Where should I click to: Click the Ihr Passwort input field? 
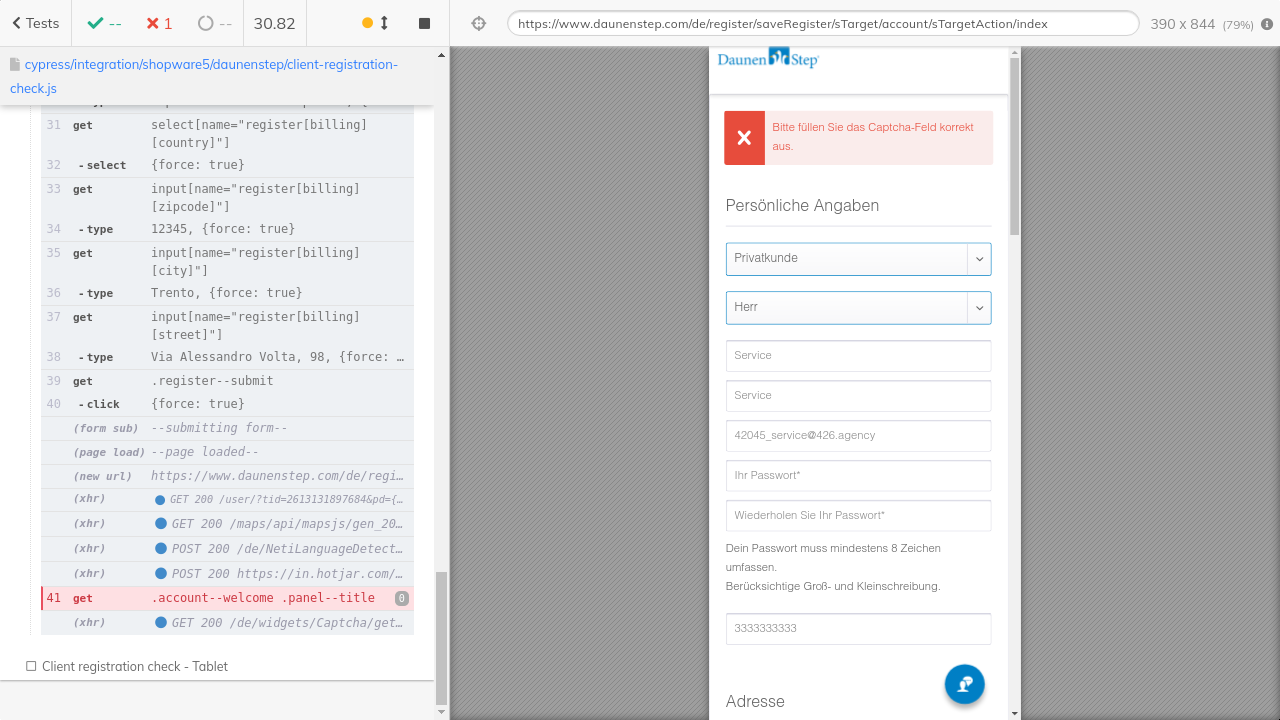click(x=858, y=476)
